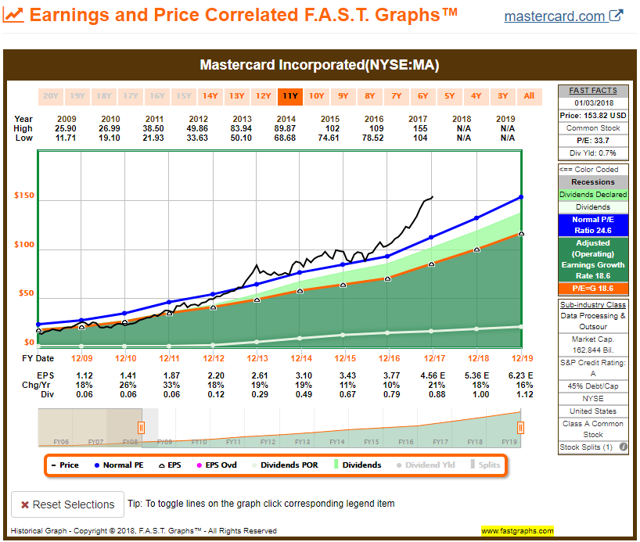Select the 13Y time range tab

237,96
